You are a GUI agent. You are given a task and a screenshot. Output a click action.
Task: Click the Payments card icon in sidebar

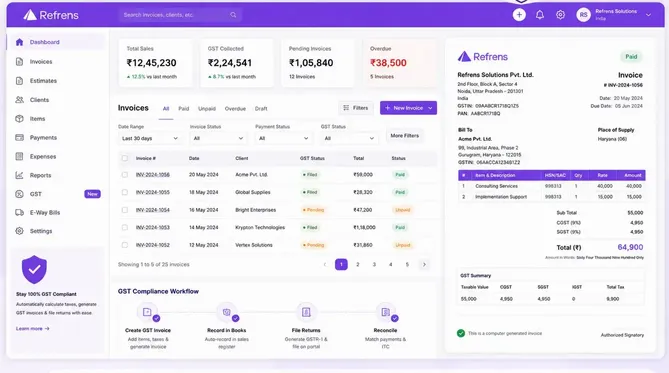point(19,137)
